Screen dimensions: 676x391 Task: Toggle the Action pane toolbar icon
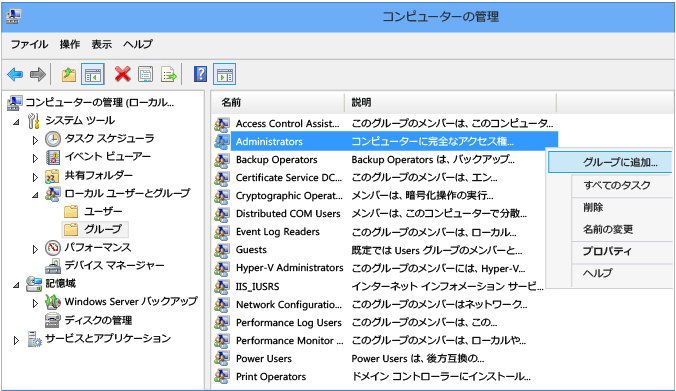(225, 75)
